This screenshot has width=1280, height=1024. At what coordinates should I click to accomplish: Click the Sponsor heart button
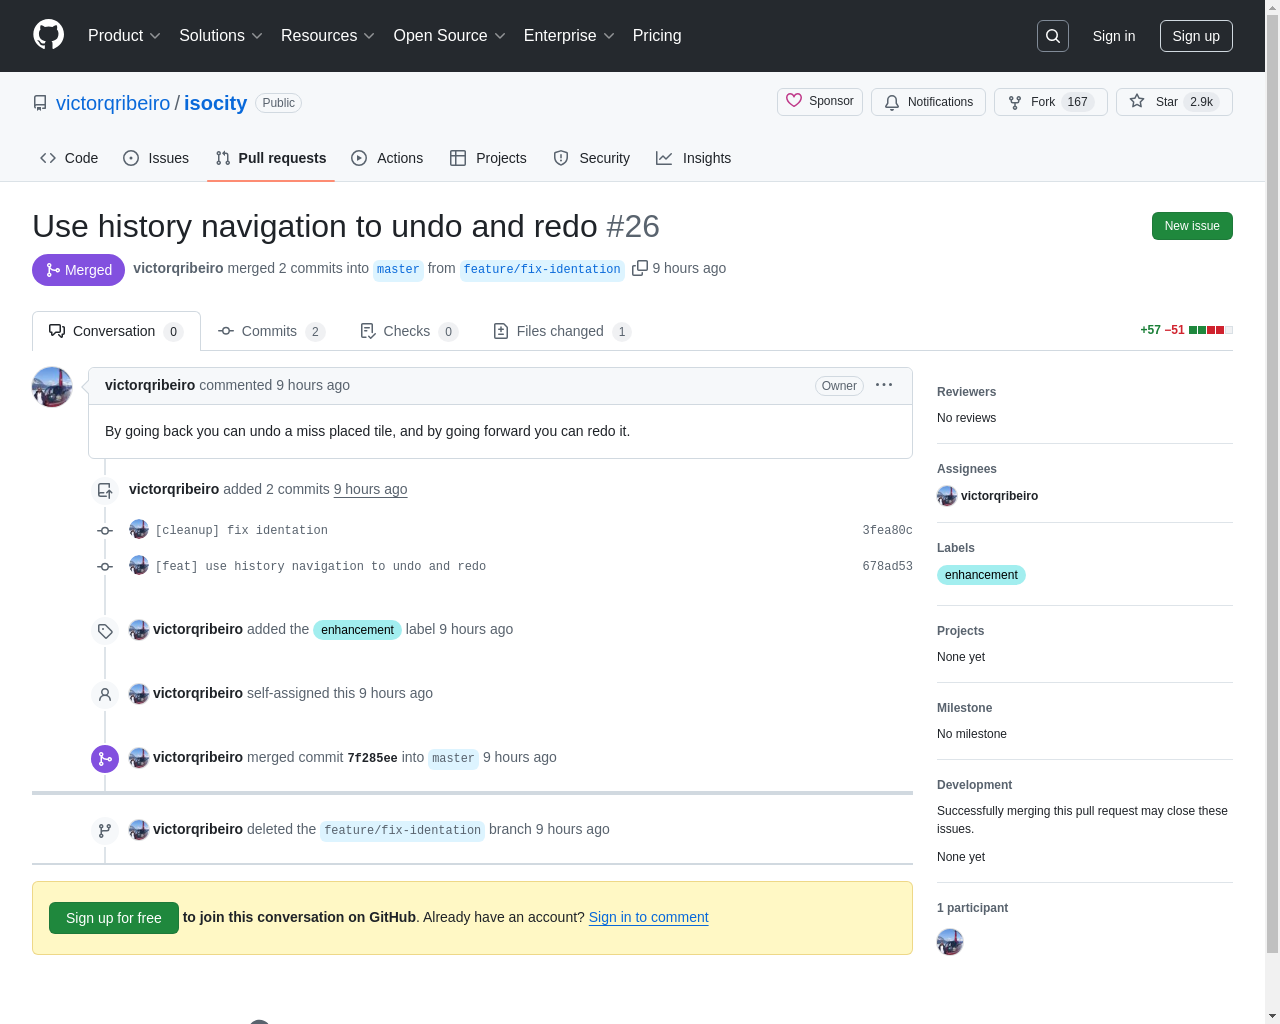tap(820, 102)
